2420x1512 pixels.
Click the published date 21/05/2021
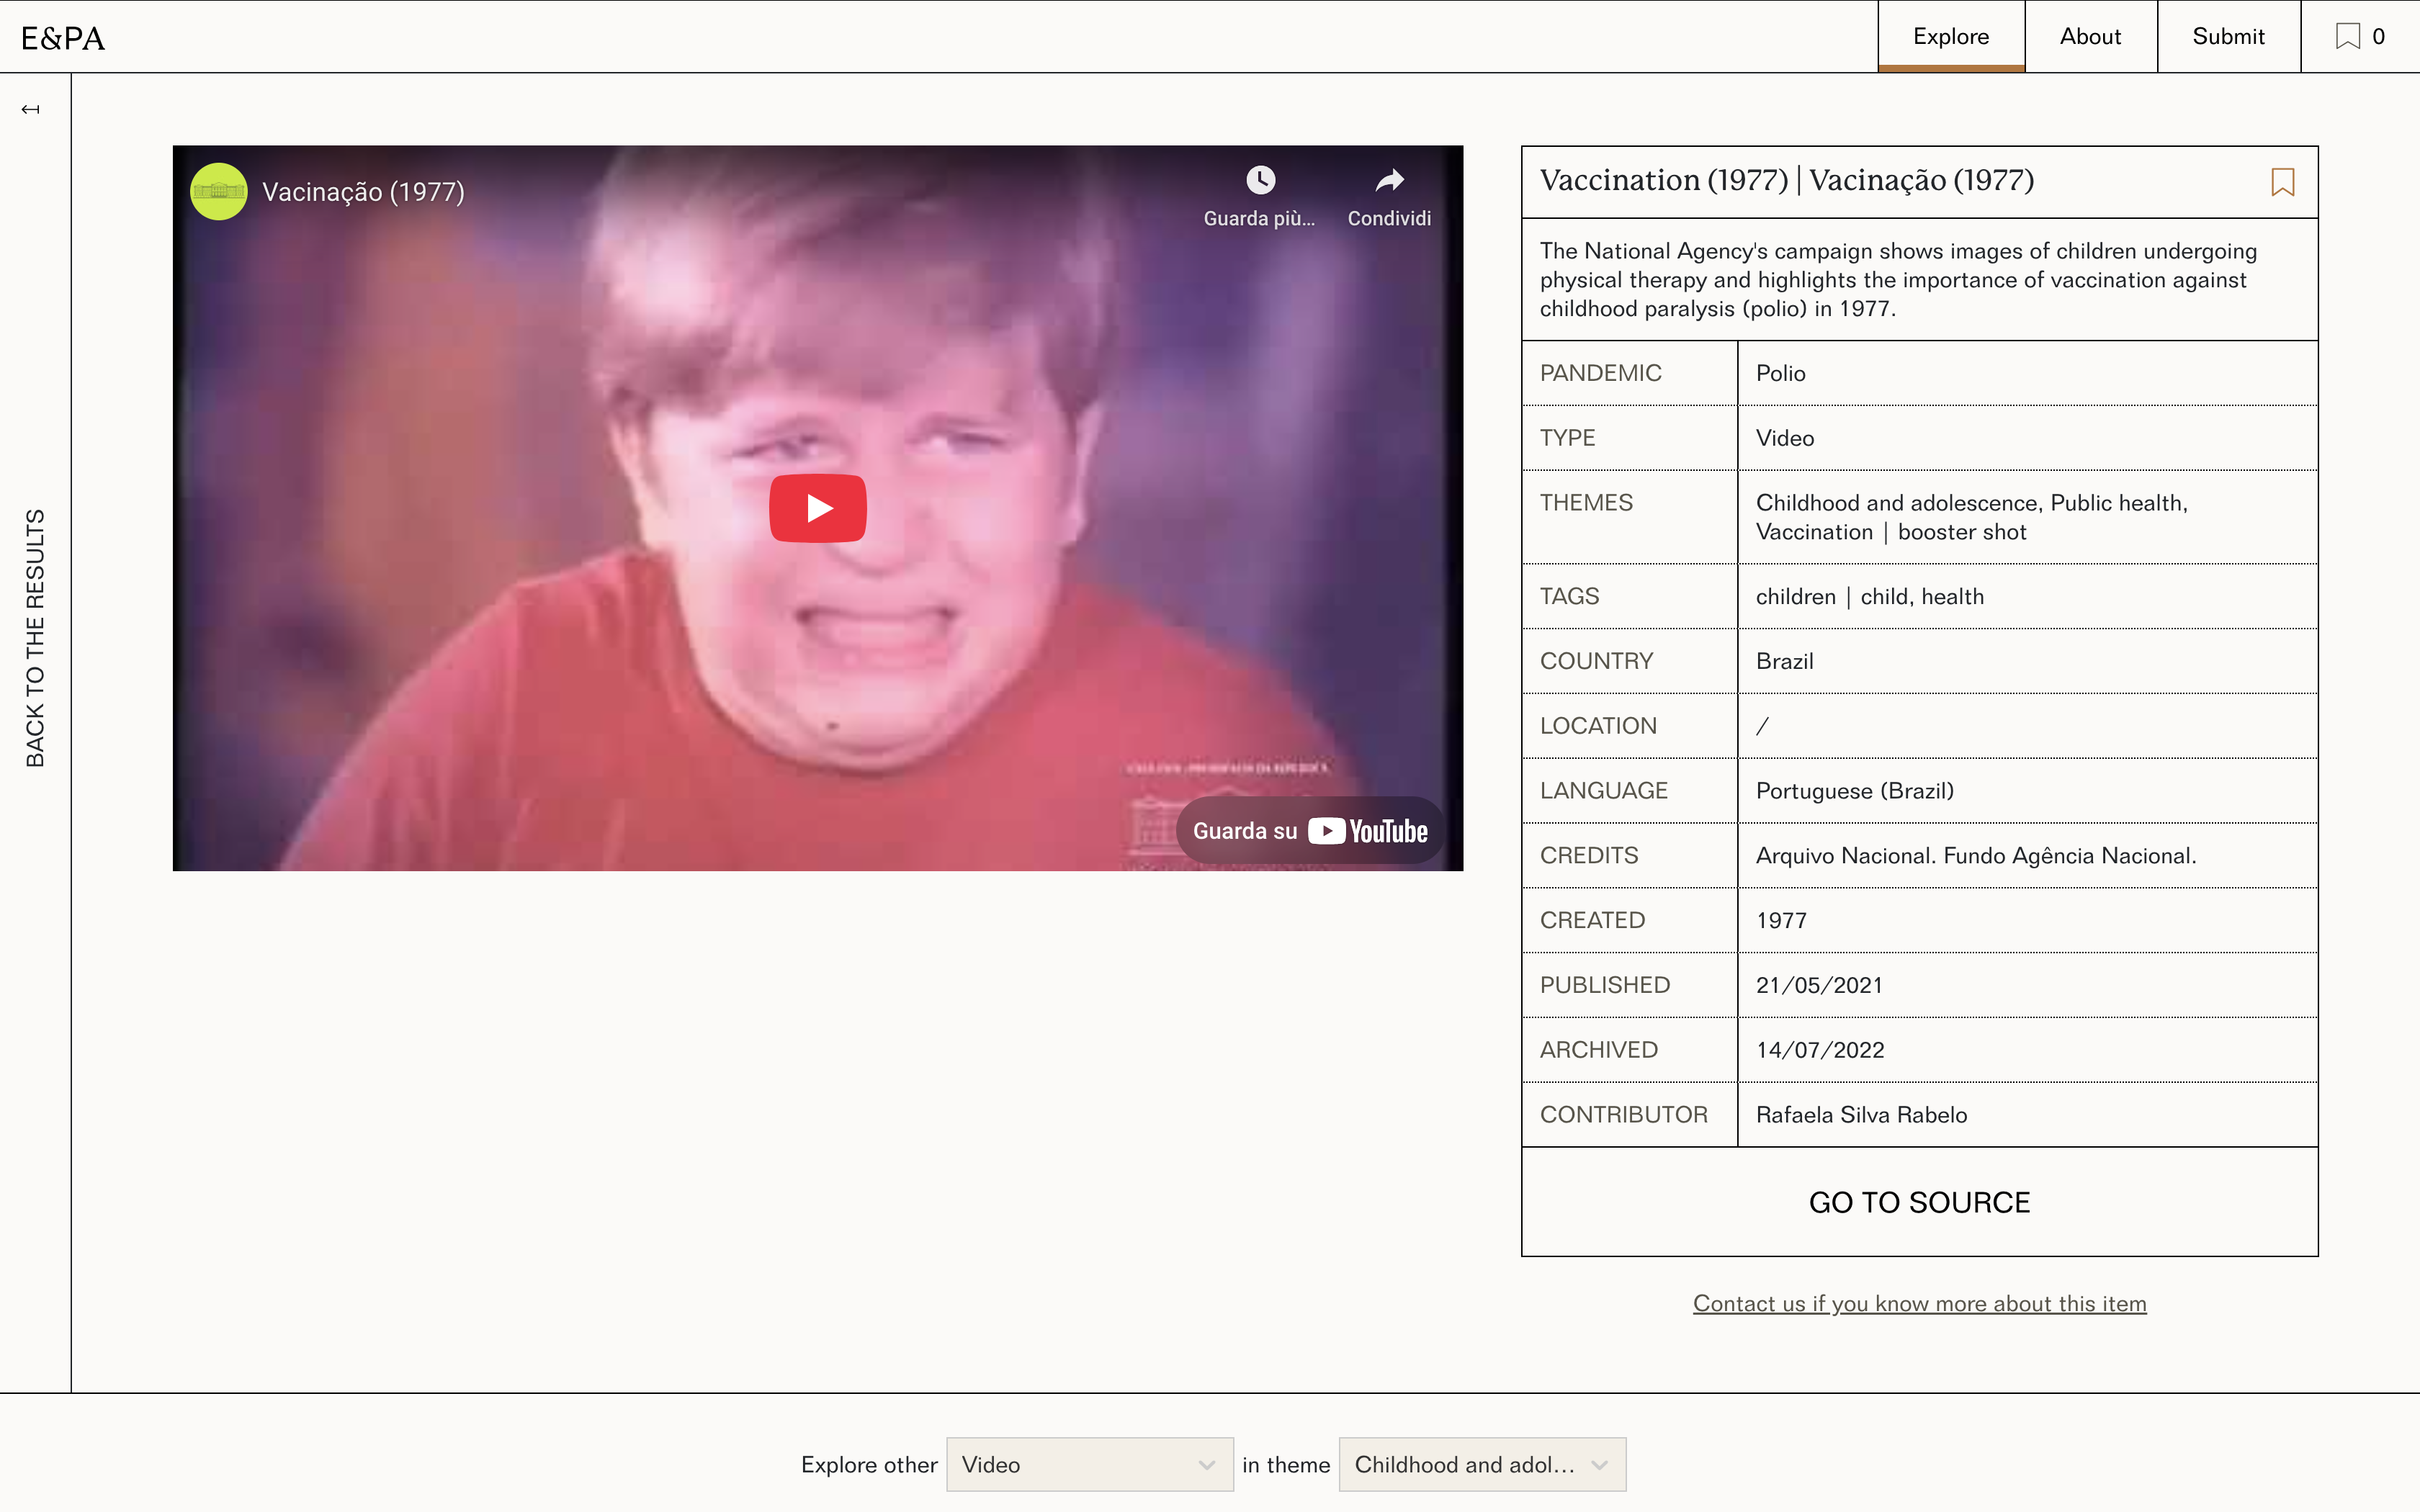coord(1819,985)
